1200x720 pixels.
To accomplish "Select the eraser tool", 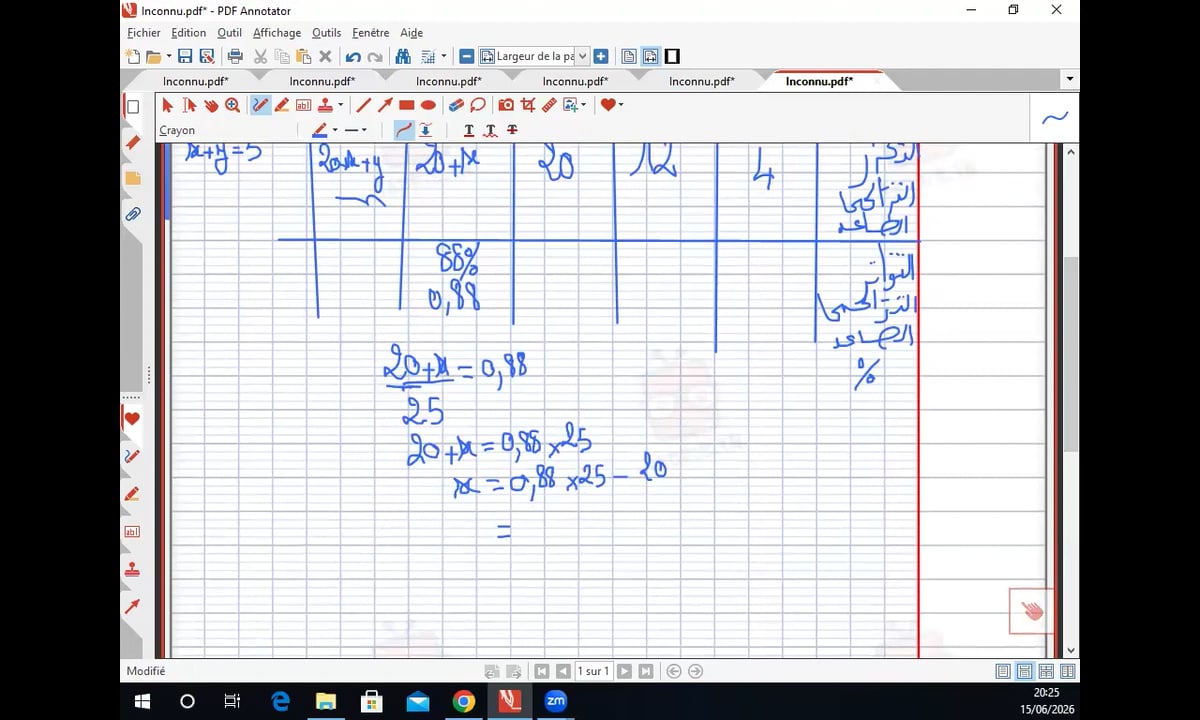I will click(x=456, y=104).
